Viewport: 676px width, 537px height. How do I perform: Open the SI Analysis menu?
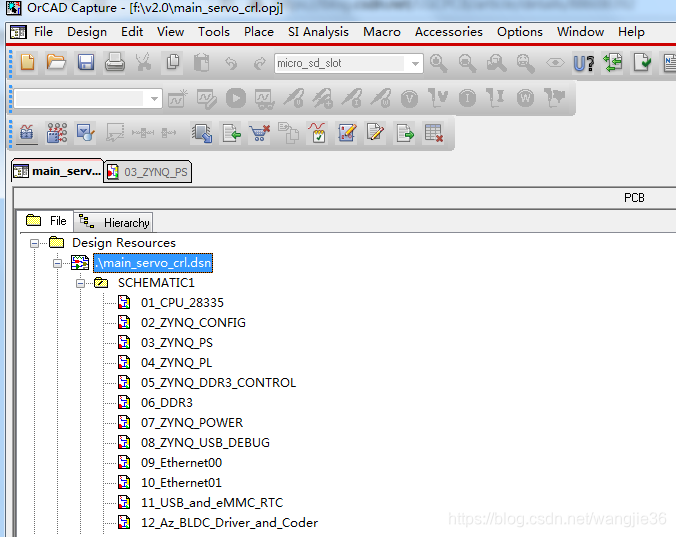click(318, 31)
